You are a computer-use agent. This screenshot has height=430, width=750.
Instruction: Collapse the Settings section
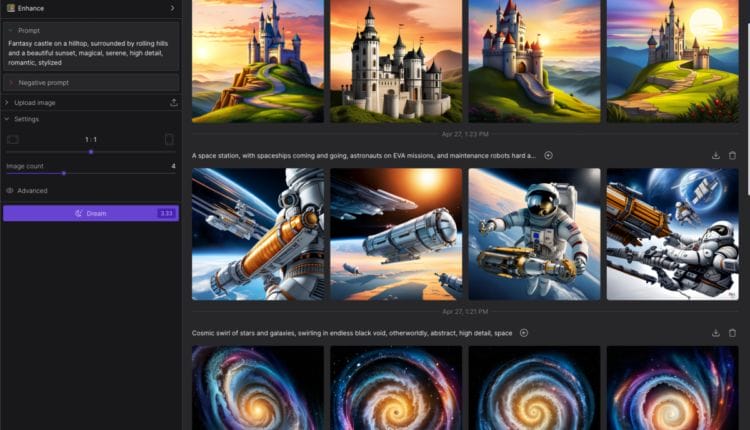pos(7,119)
